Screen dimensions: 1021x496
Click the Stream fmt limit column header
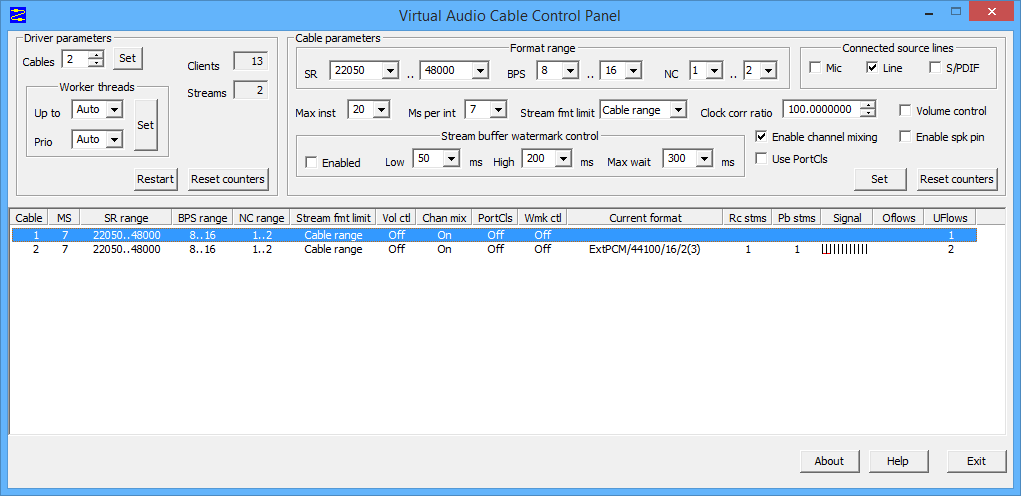point(333,218)
